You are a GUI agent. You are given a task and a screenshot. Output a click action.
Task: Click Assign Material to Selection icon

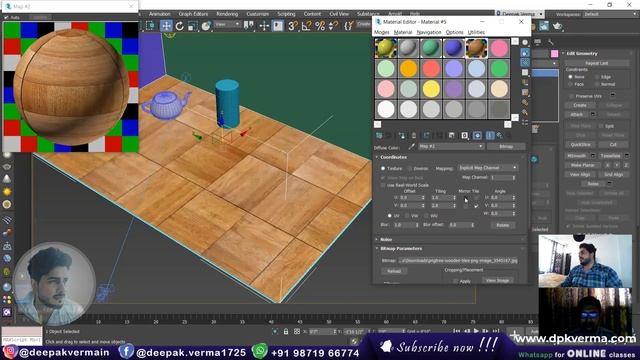402,136
